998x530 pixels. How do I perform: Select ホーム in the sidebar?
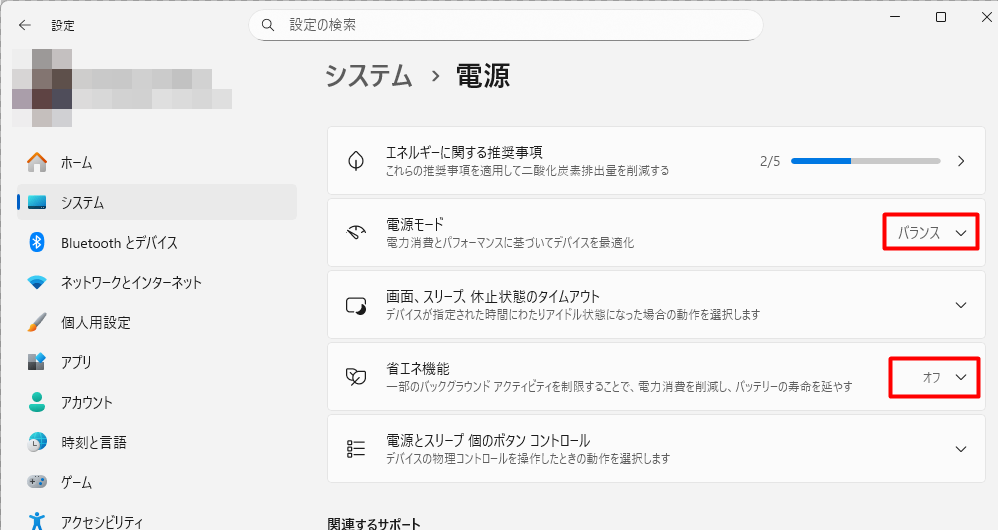coord(157,162)
